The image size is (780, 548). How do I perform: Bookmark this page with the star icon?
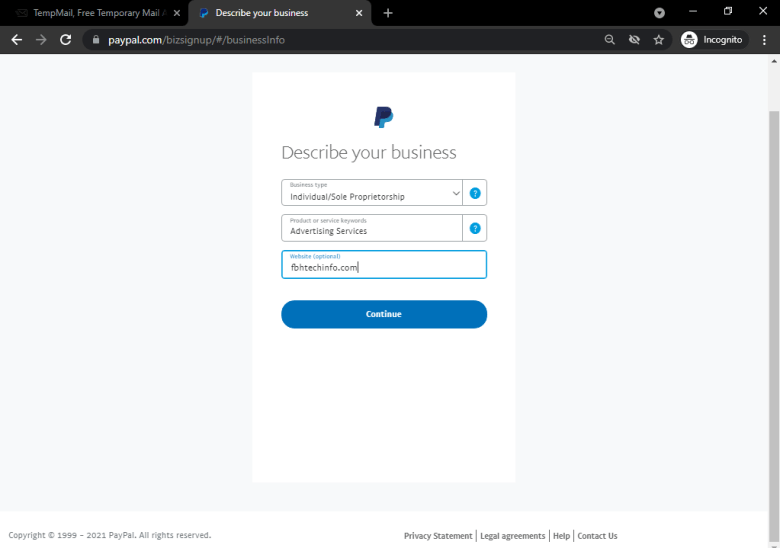point(659,40)
